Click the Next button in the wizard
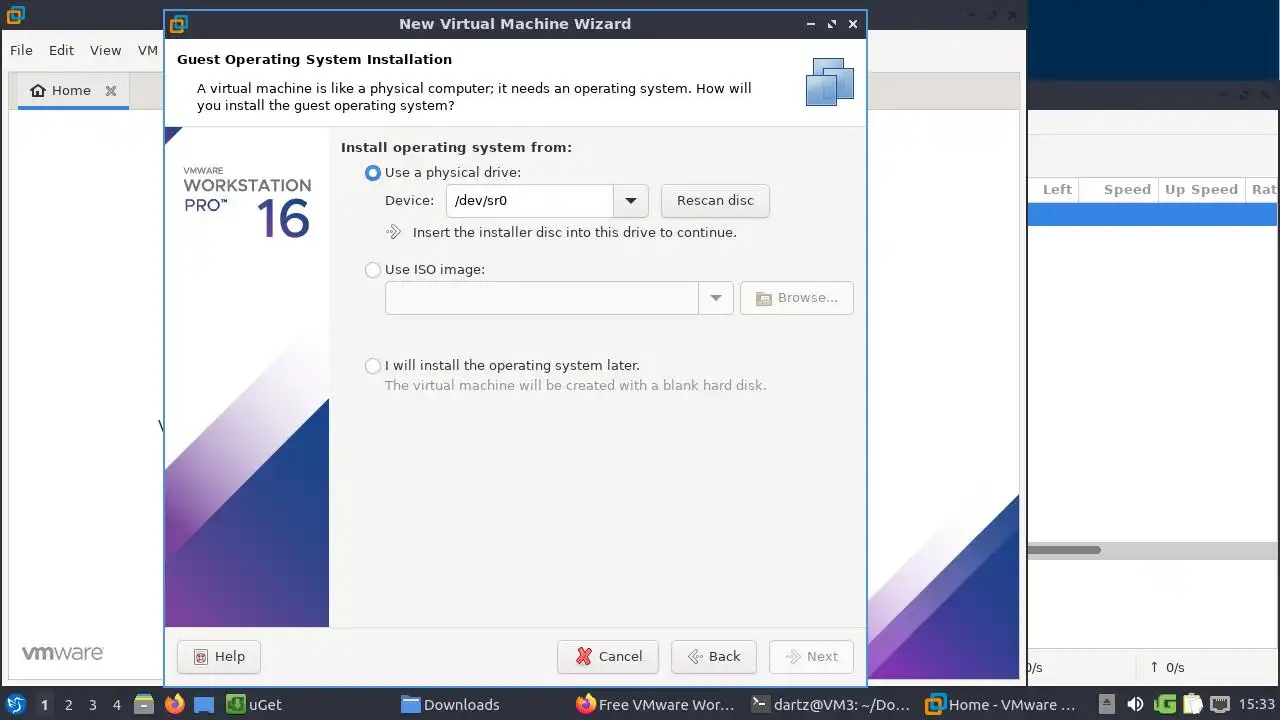Image resolution: width=1280 pixels, height=720 pixels. (x=811, y=657)
